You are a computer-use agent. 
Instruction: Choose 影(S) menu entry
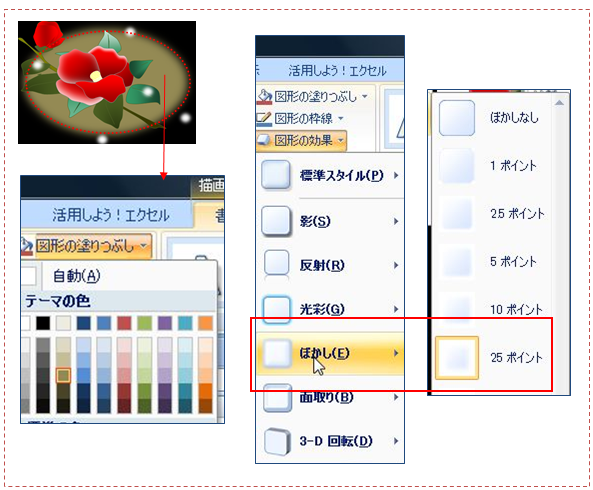[x=330, y=221]
